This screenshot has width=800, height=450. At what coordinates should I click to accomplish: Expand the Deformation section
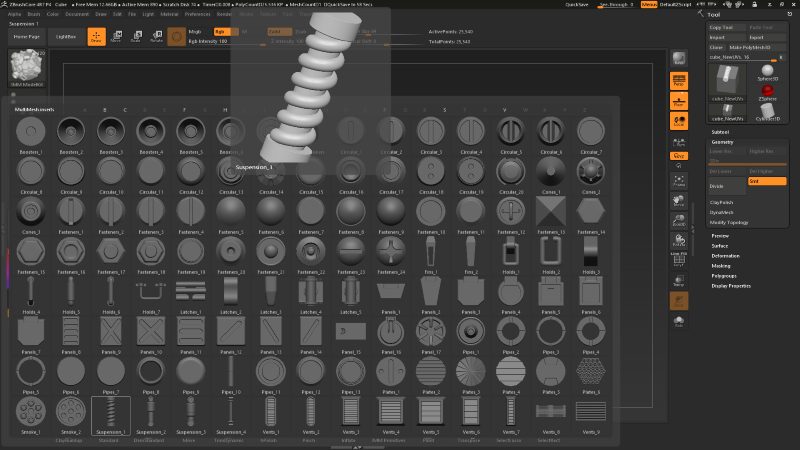point(726,256)
